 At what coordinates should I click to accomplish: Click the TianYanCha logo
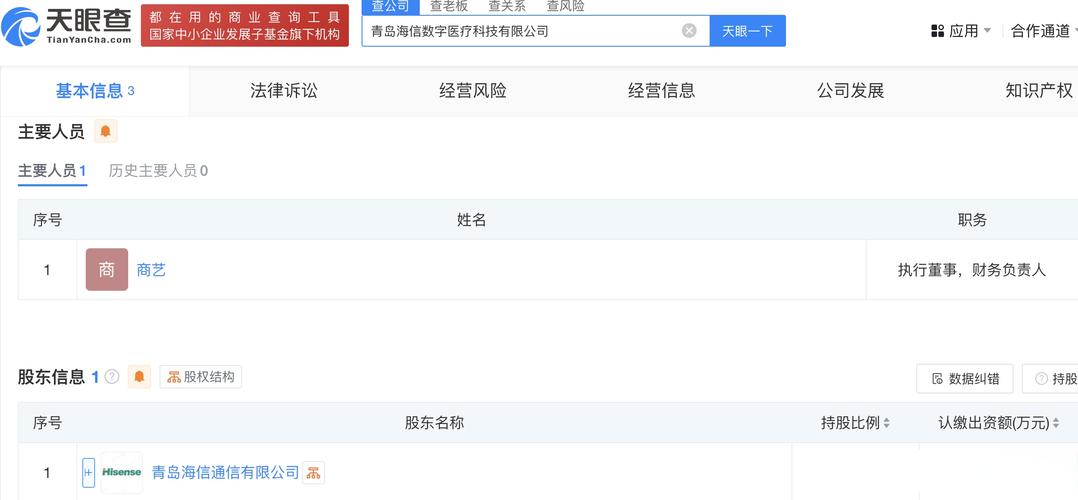pos(66,27)
